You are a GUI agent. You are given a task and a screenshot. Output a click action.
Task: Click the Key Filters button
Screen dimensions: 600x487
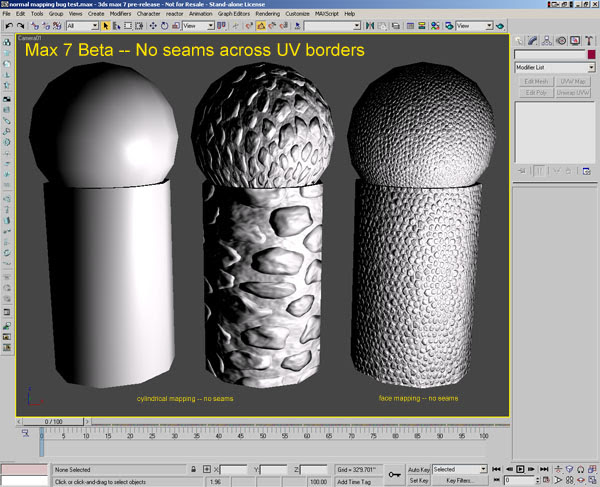460,480
